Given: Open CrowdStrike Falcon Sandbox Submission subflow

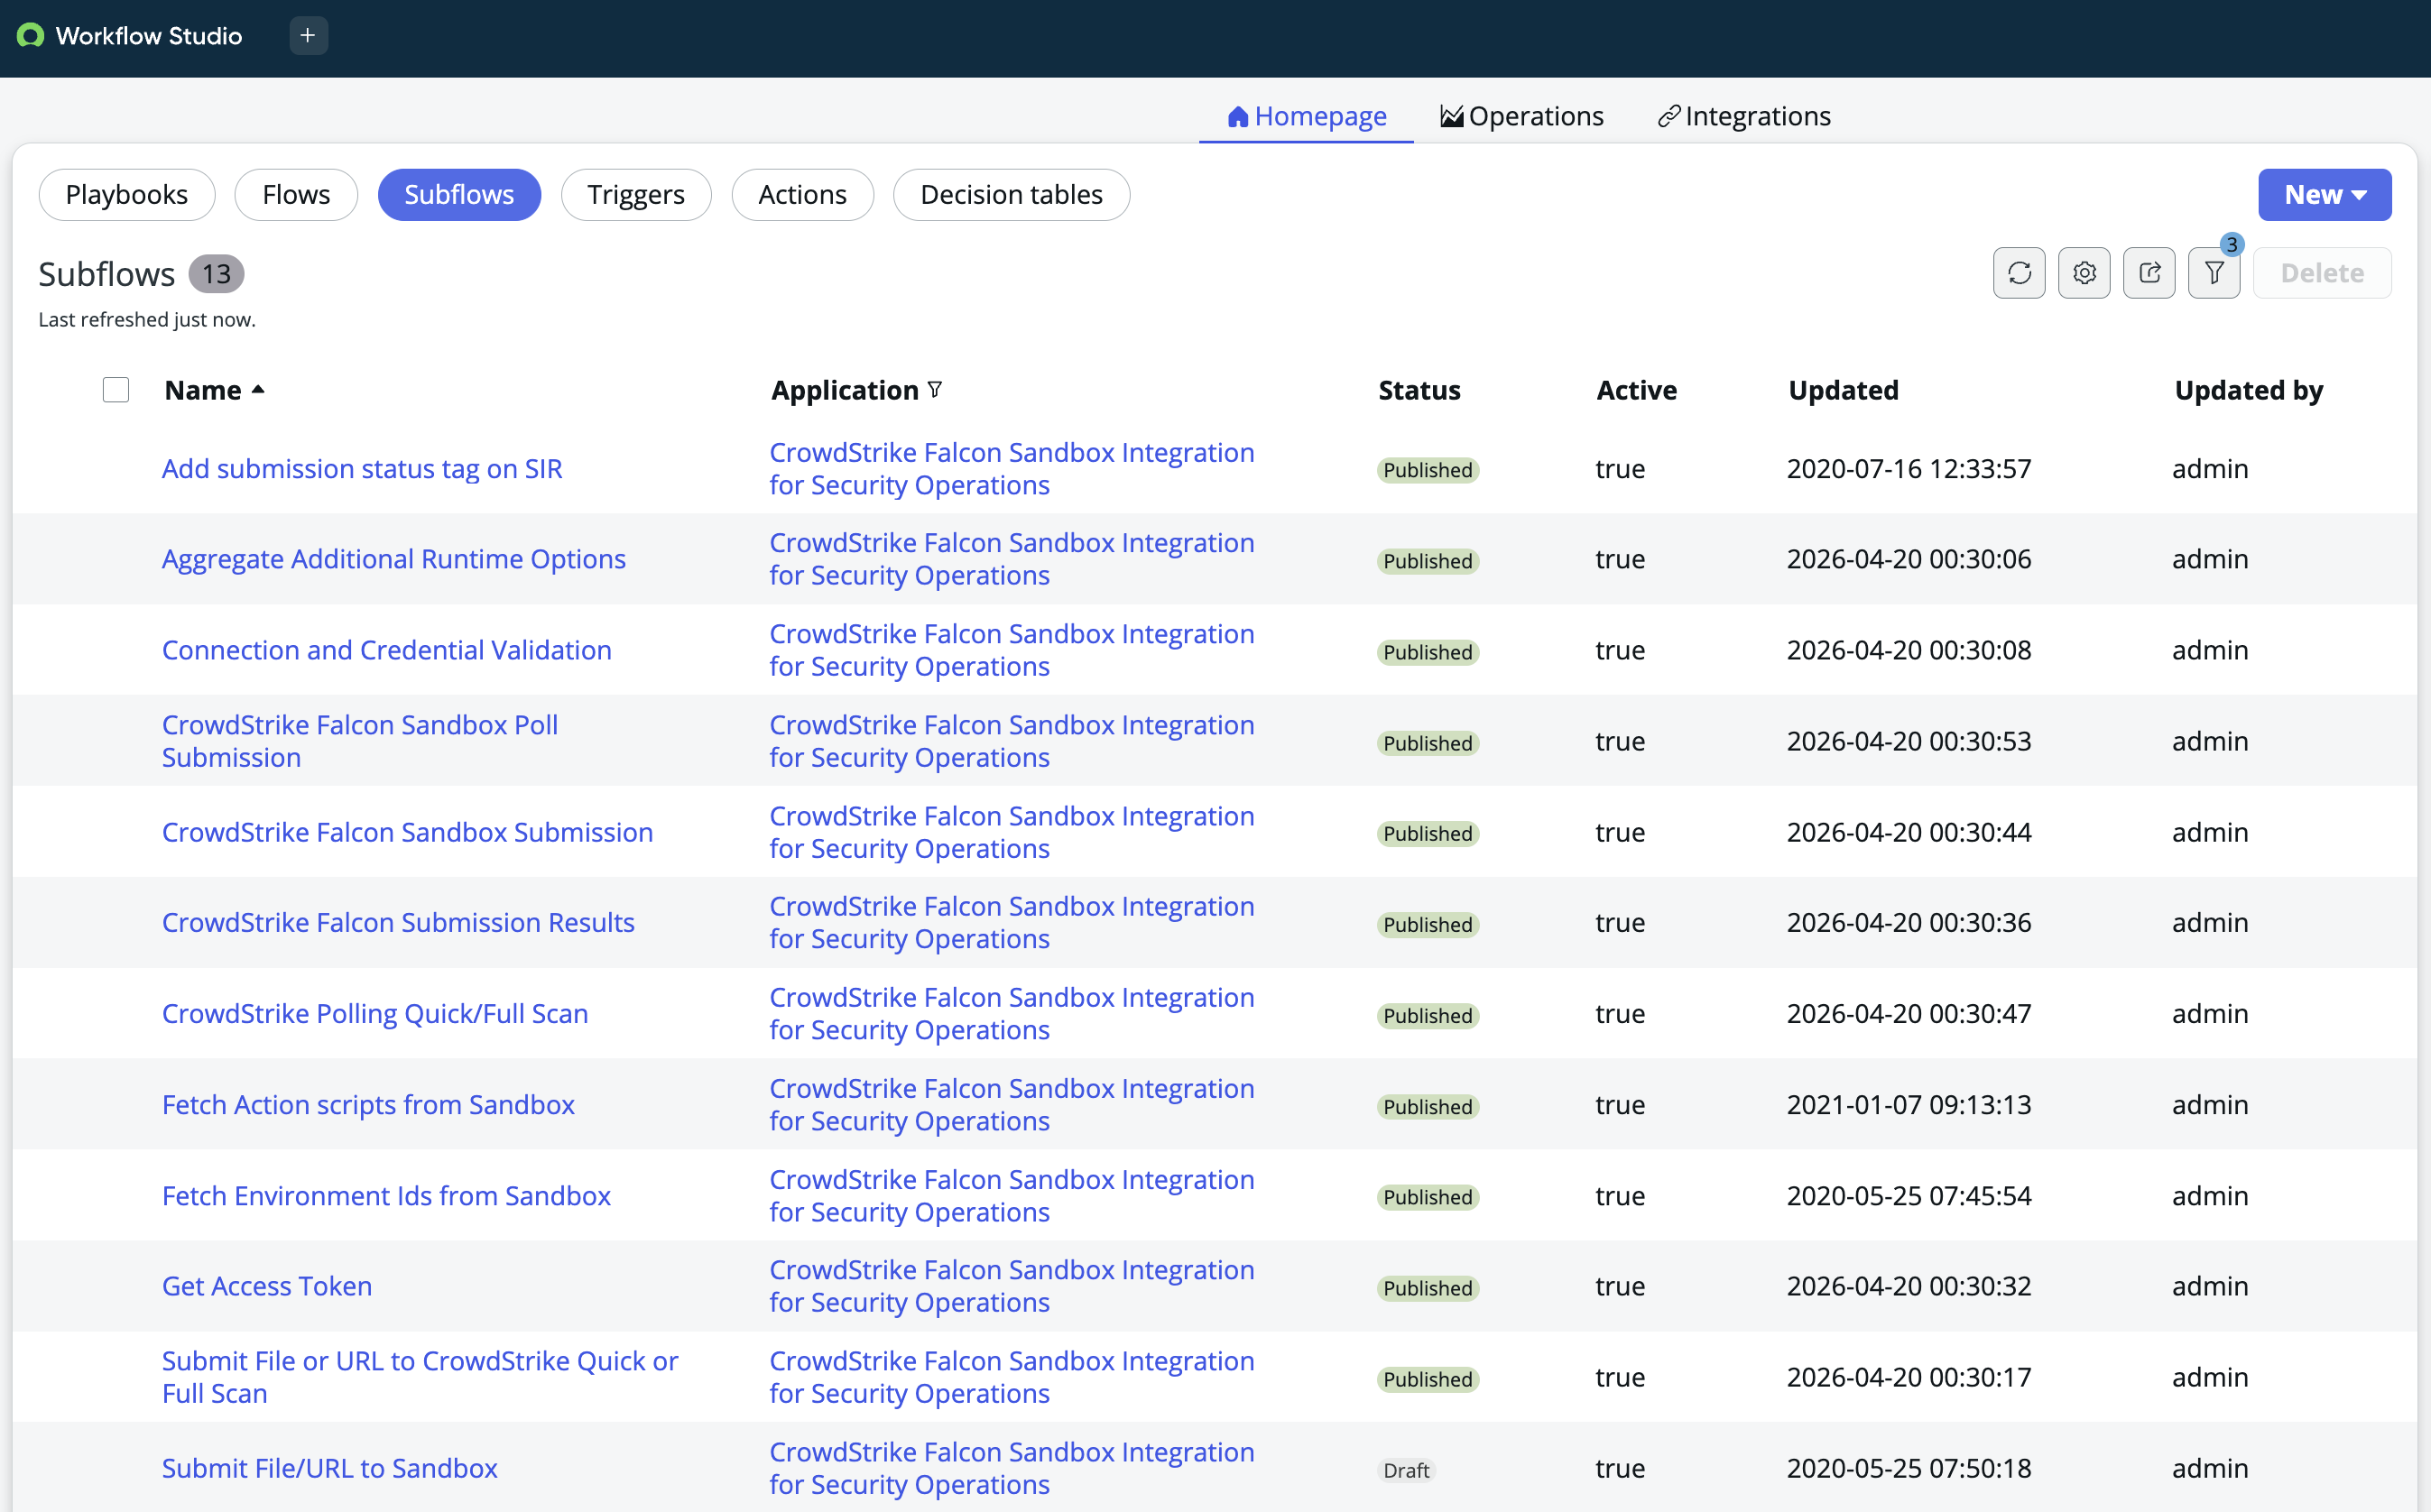Looking at the screenshot, I should [407, 832].
